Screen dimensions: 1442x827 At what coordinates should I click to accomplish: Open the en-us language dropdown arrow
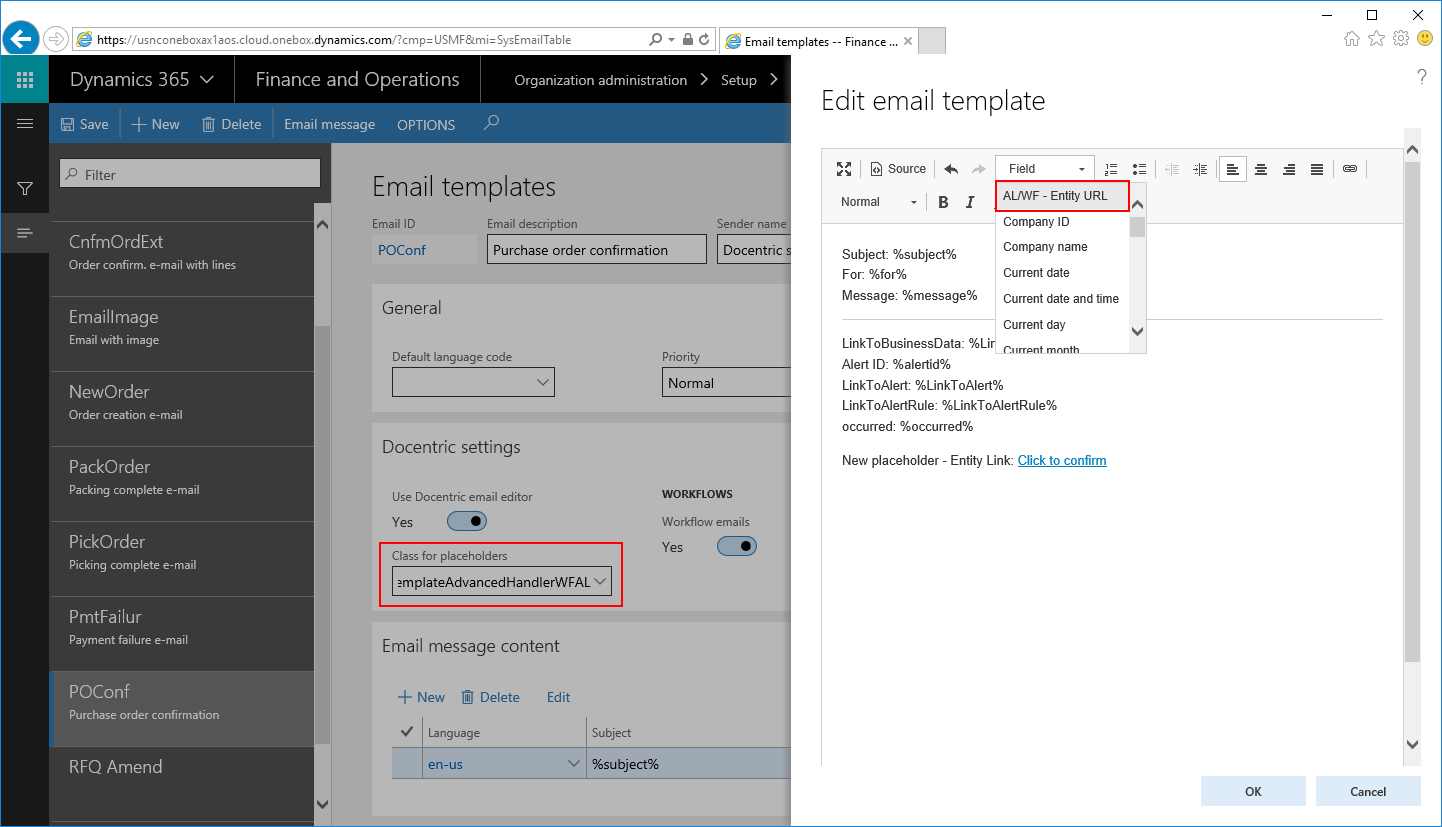tap(574, 764)
